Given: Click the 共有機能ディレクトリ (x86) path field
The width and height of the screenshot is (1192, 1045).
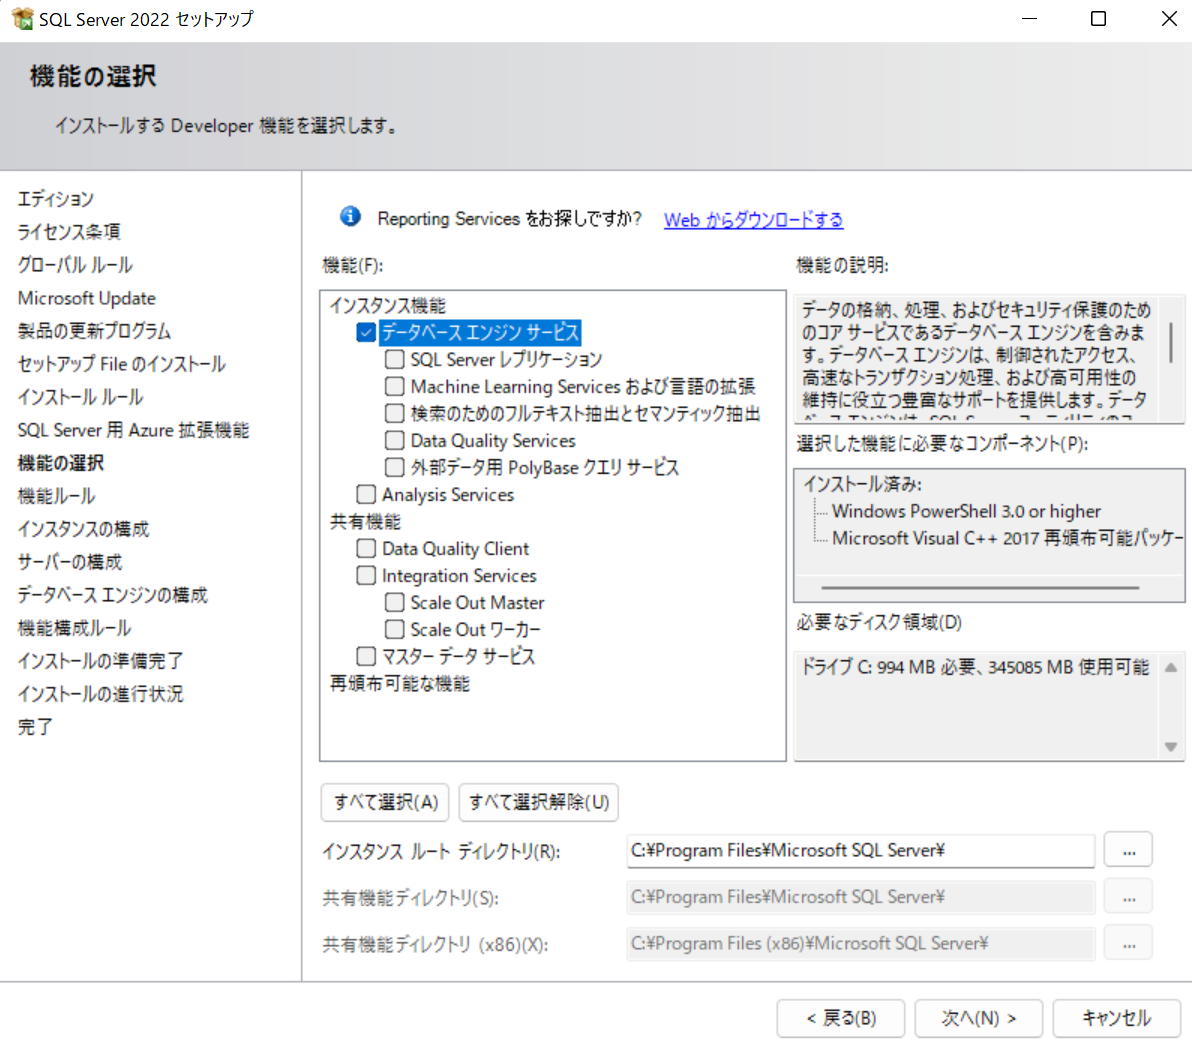Looking at the screenshot, I should tap(861, 943).
